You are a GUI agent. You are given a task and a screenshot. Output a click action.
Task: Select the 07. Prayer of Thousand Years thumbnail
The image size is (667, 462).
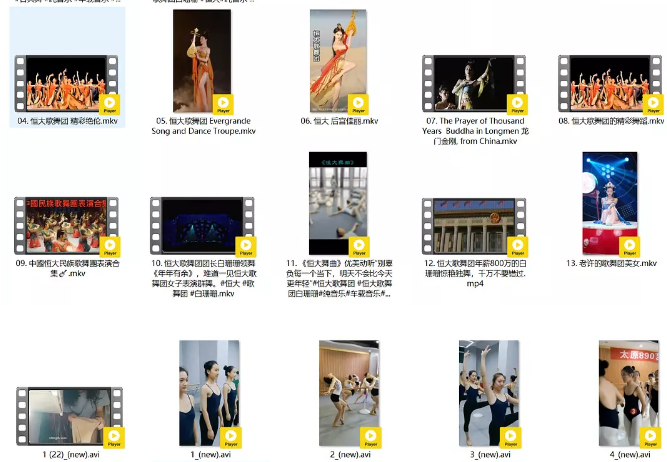coord(474,84)
